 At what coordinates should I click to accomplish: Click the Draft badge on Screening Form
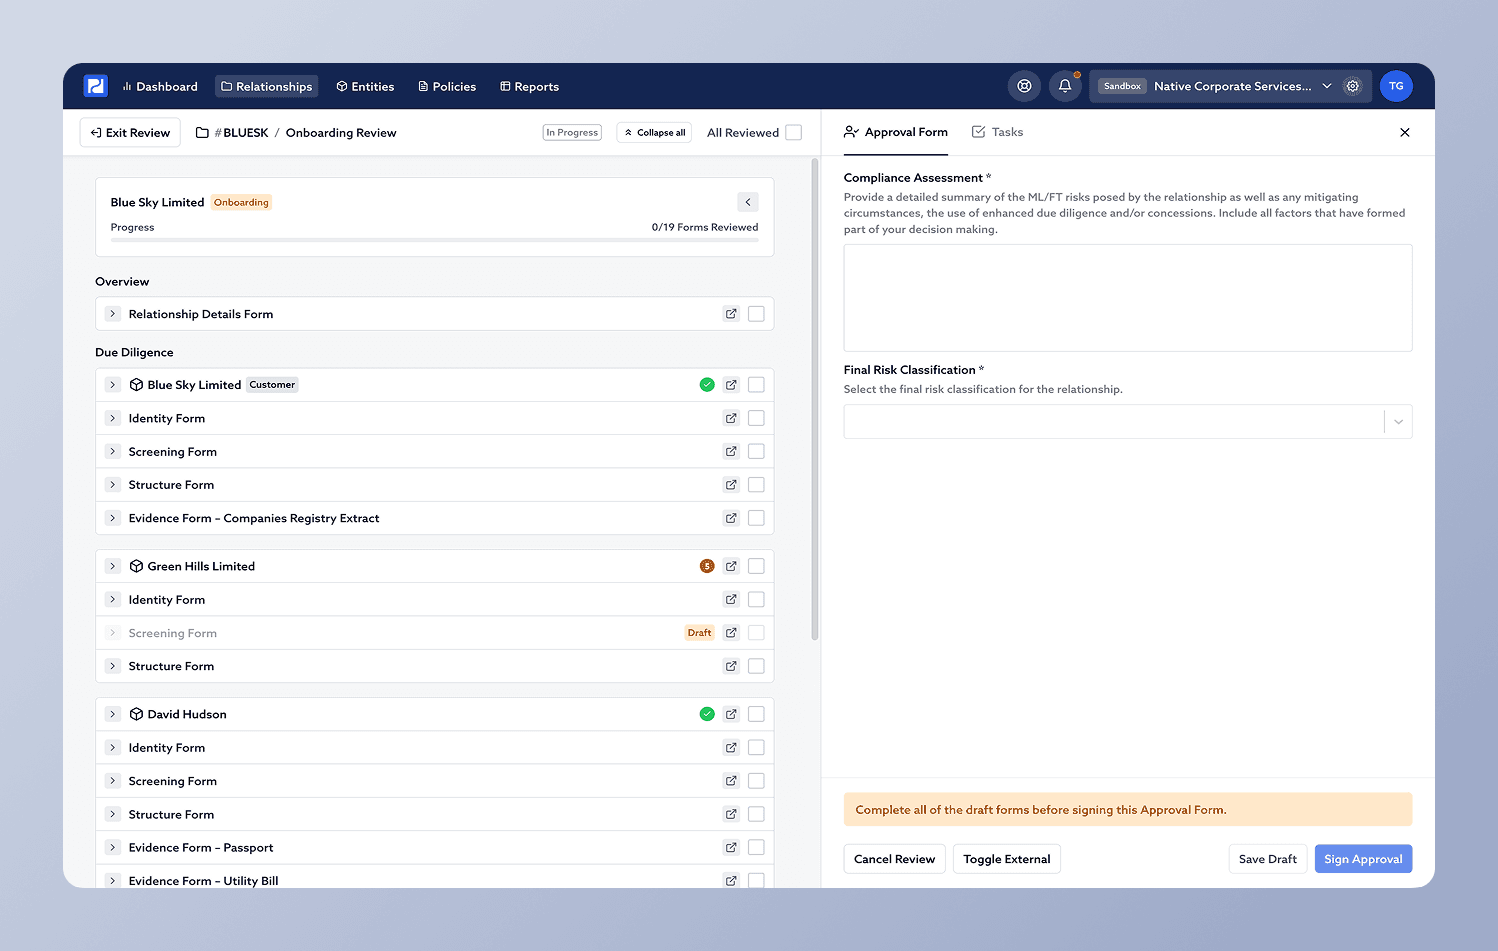(699, 633)
